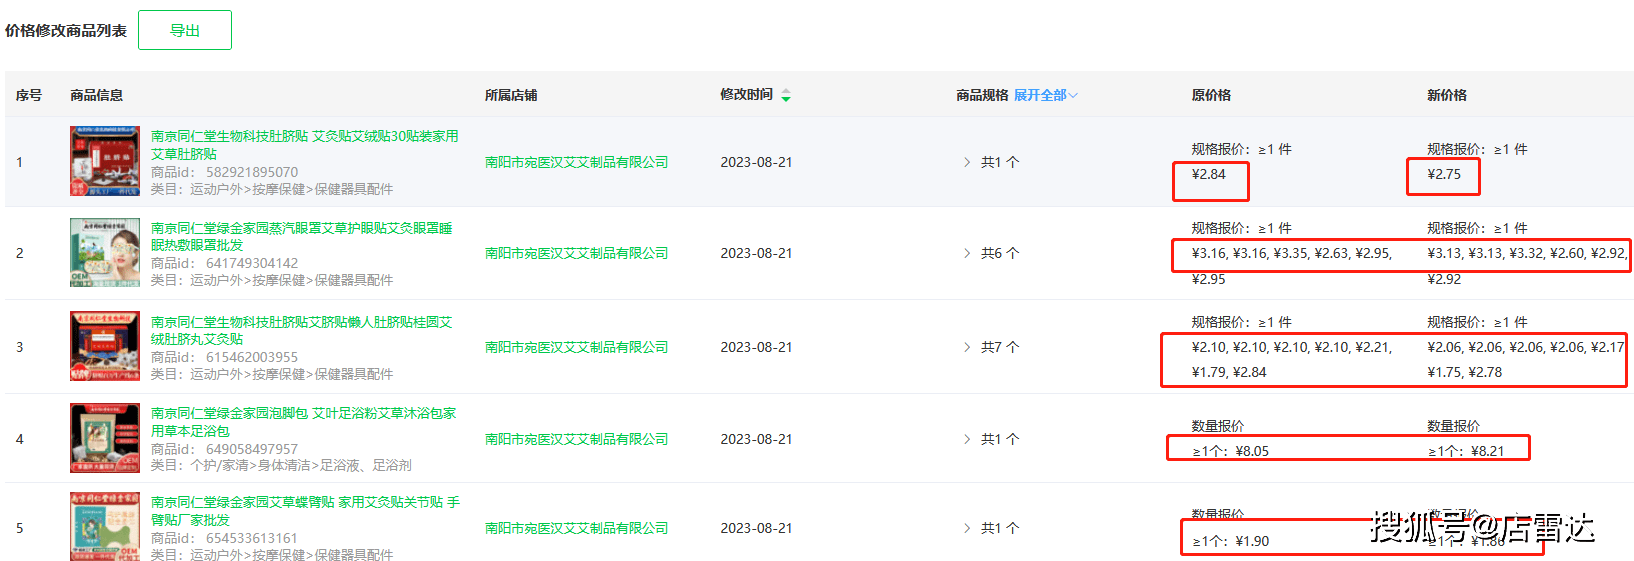Click the 新价格 column header
The height and width of the screenshot is (561, 1634).
tap(1447, 95)
